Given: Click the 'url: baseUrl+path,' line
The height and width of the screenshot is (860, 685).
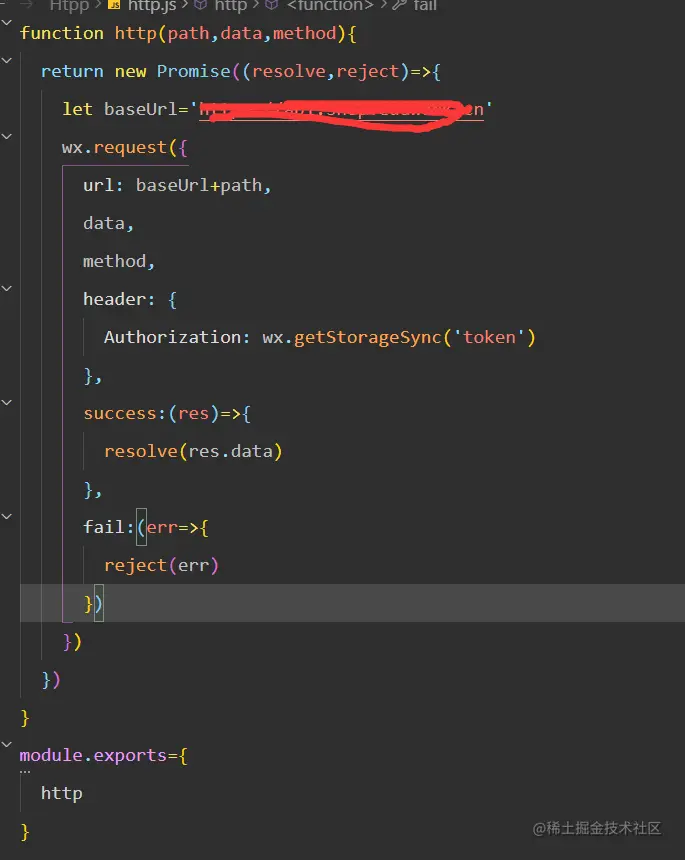Looking at the screenshot, I should [177, 185].
